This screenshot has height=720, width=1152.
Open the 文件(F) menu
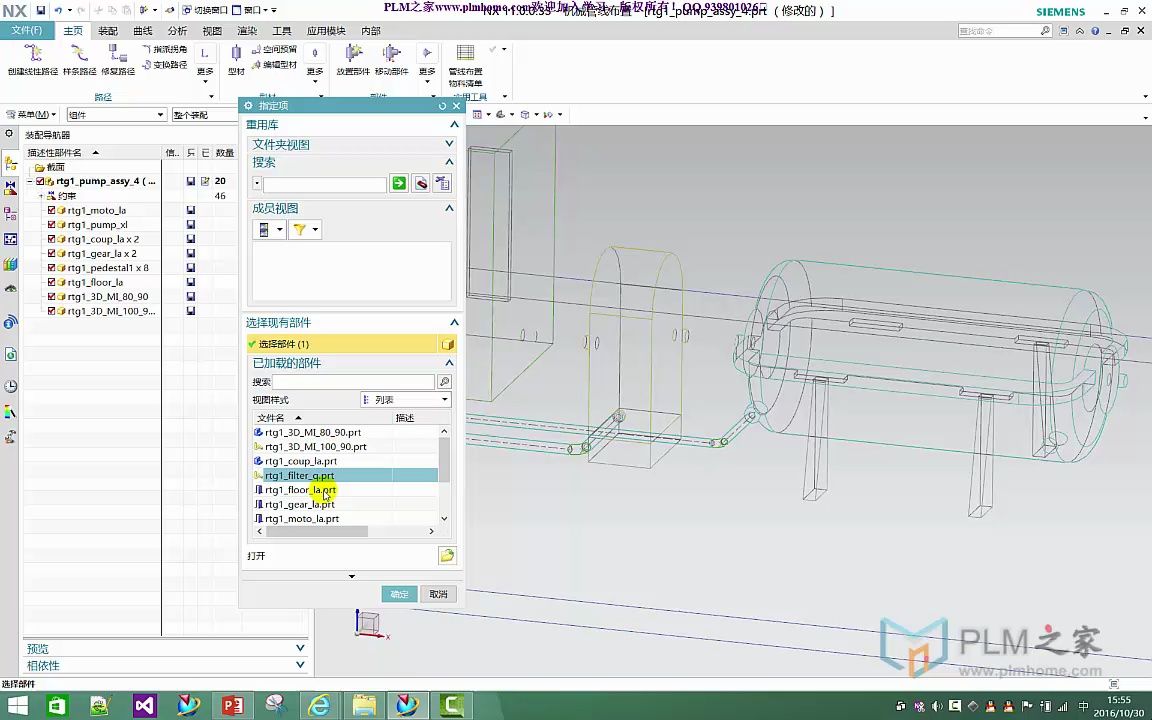pos(27,31)
